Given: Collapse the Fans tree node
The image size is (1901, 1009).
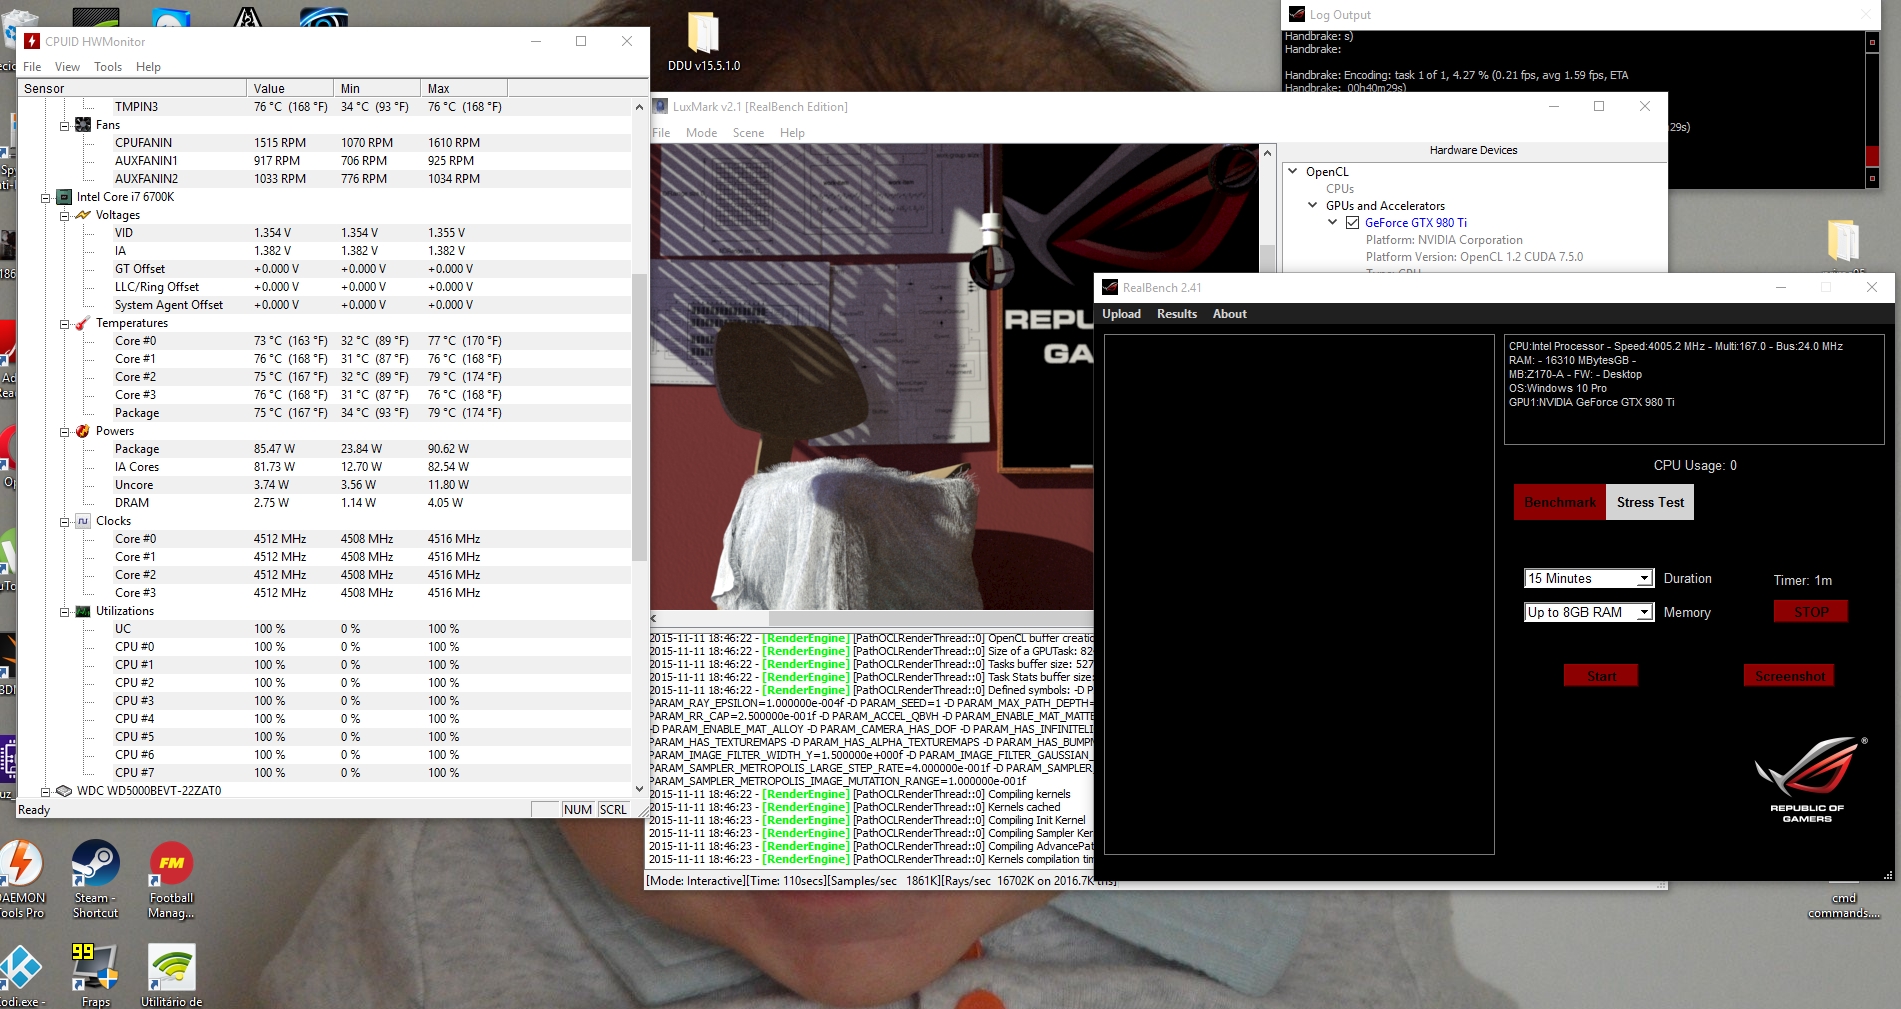Looking at the screenshot, I should pos(64,126).
